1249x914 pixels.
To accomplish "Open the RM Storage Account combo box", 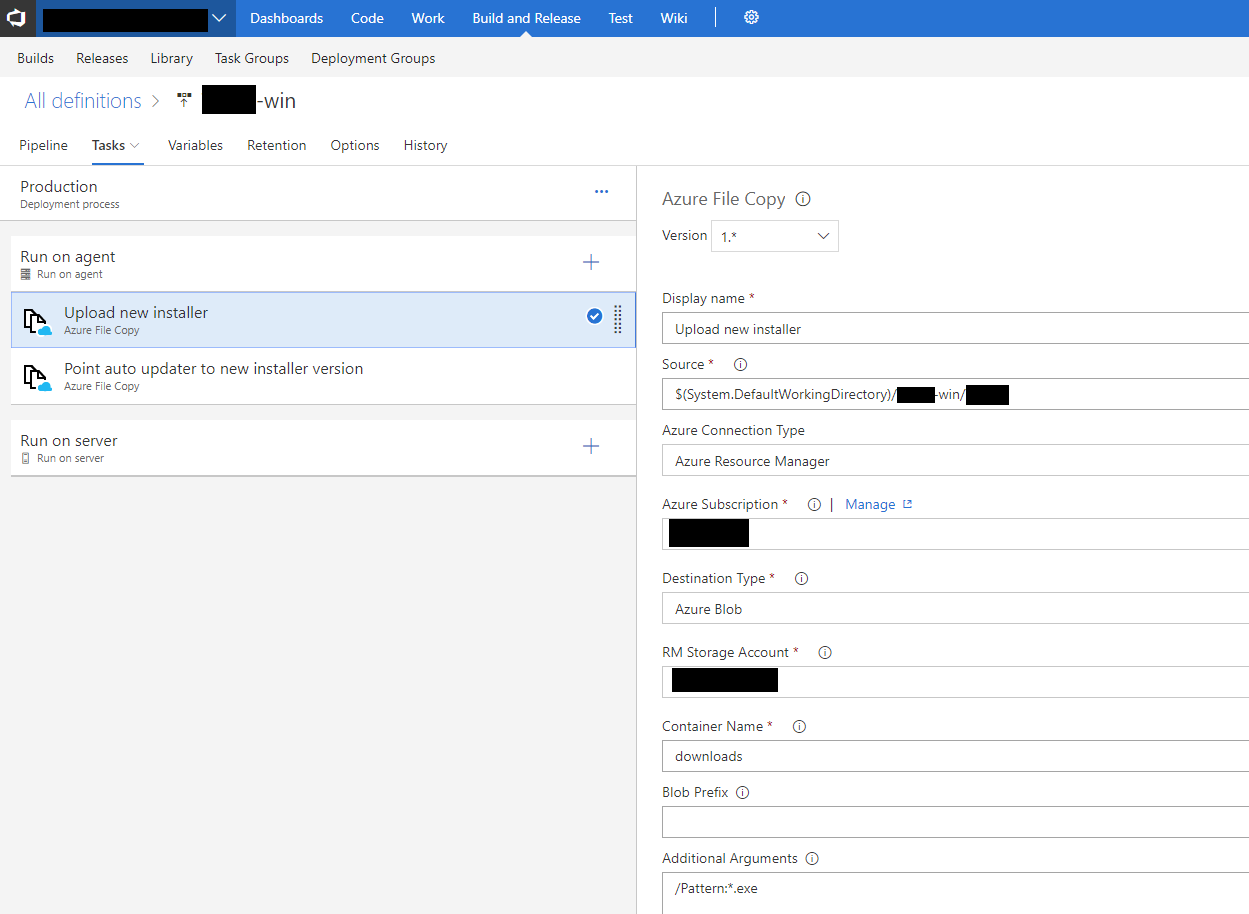I will (x=955, y=682).
